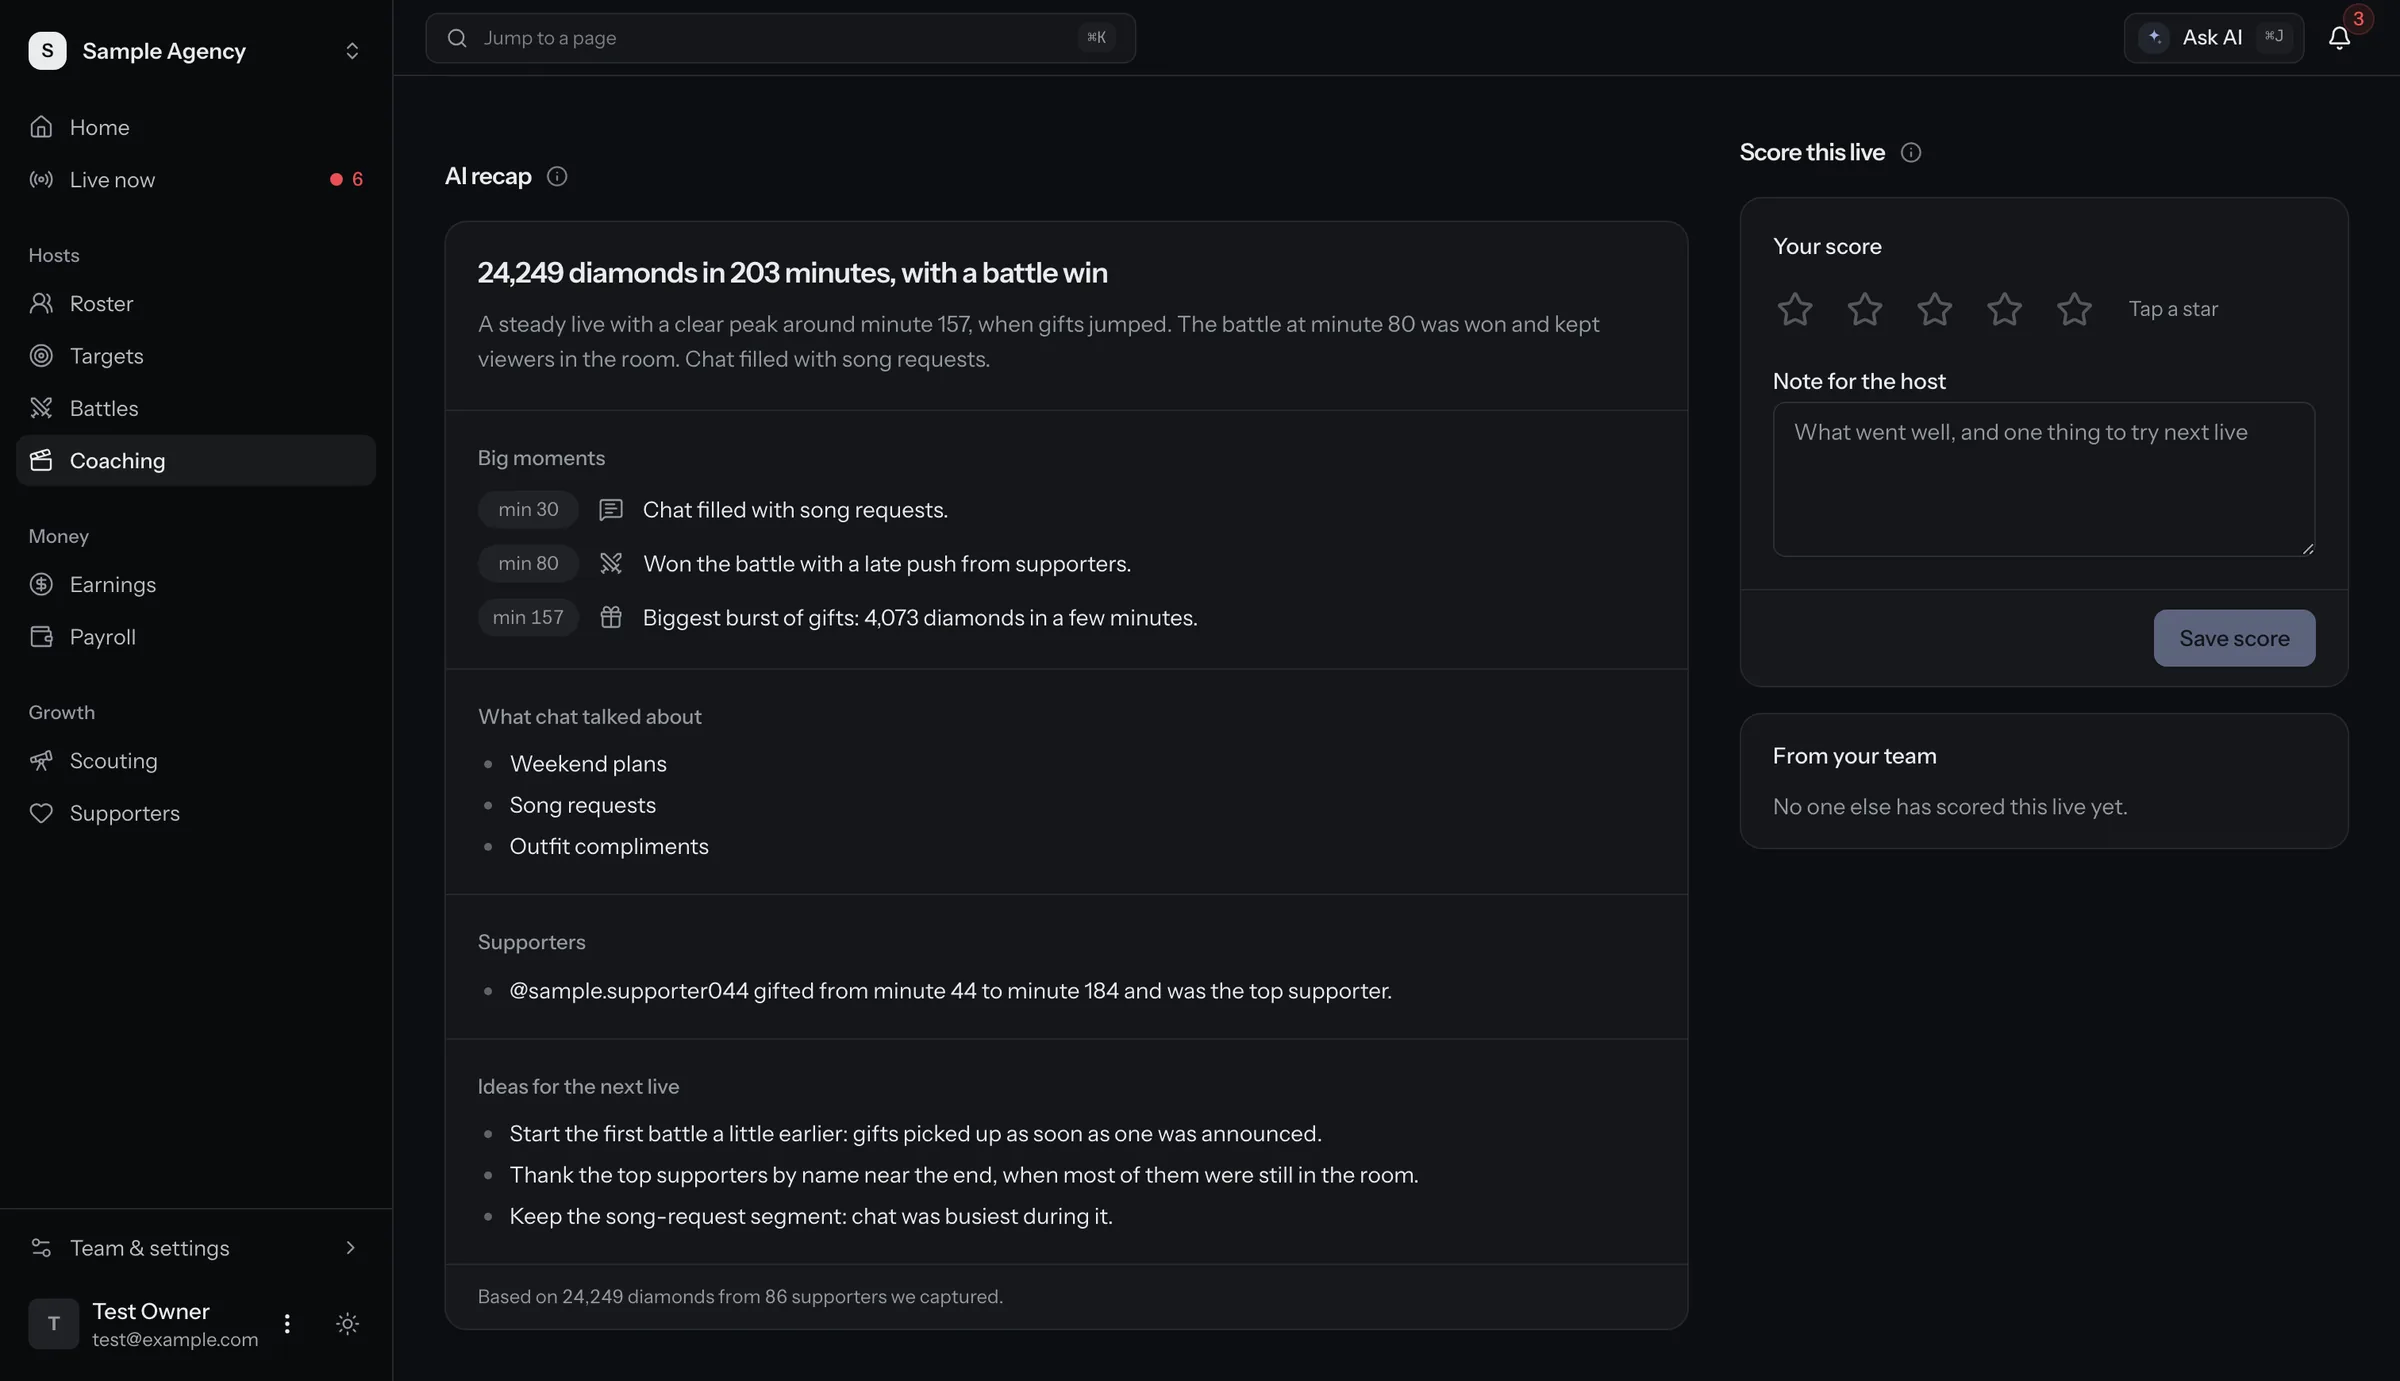
Task: Click the Test Owner avatar
Action: [53, 1324]
